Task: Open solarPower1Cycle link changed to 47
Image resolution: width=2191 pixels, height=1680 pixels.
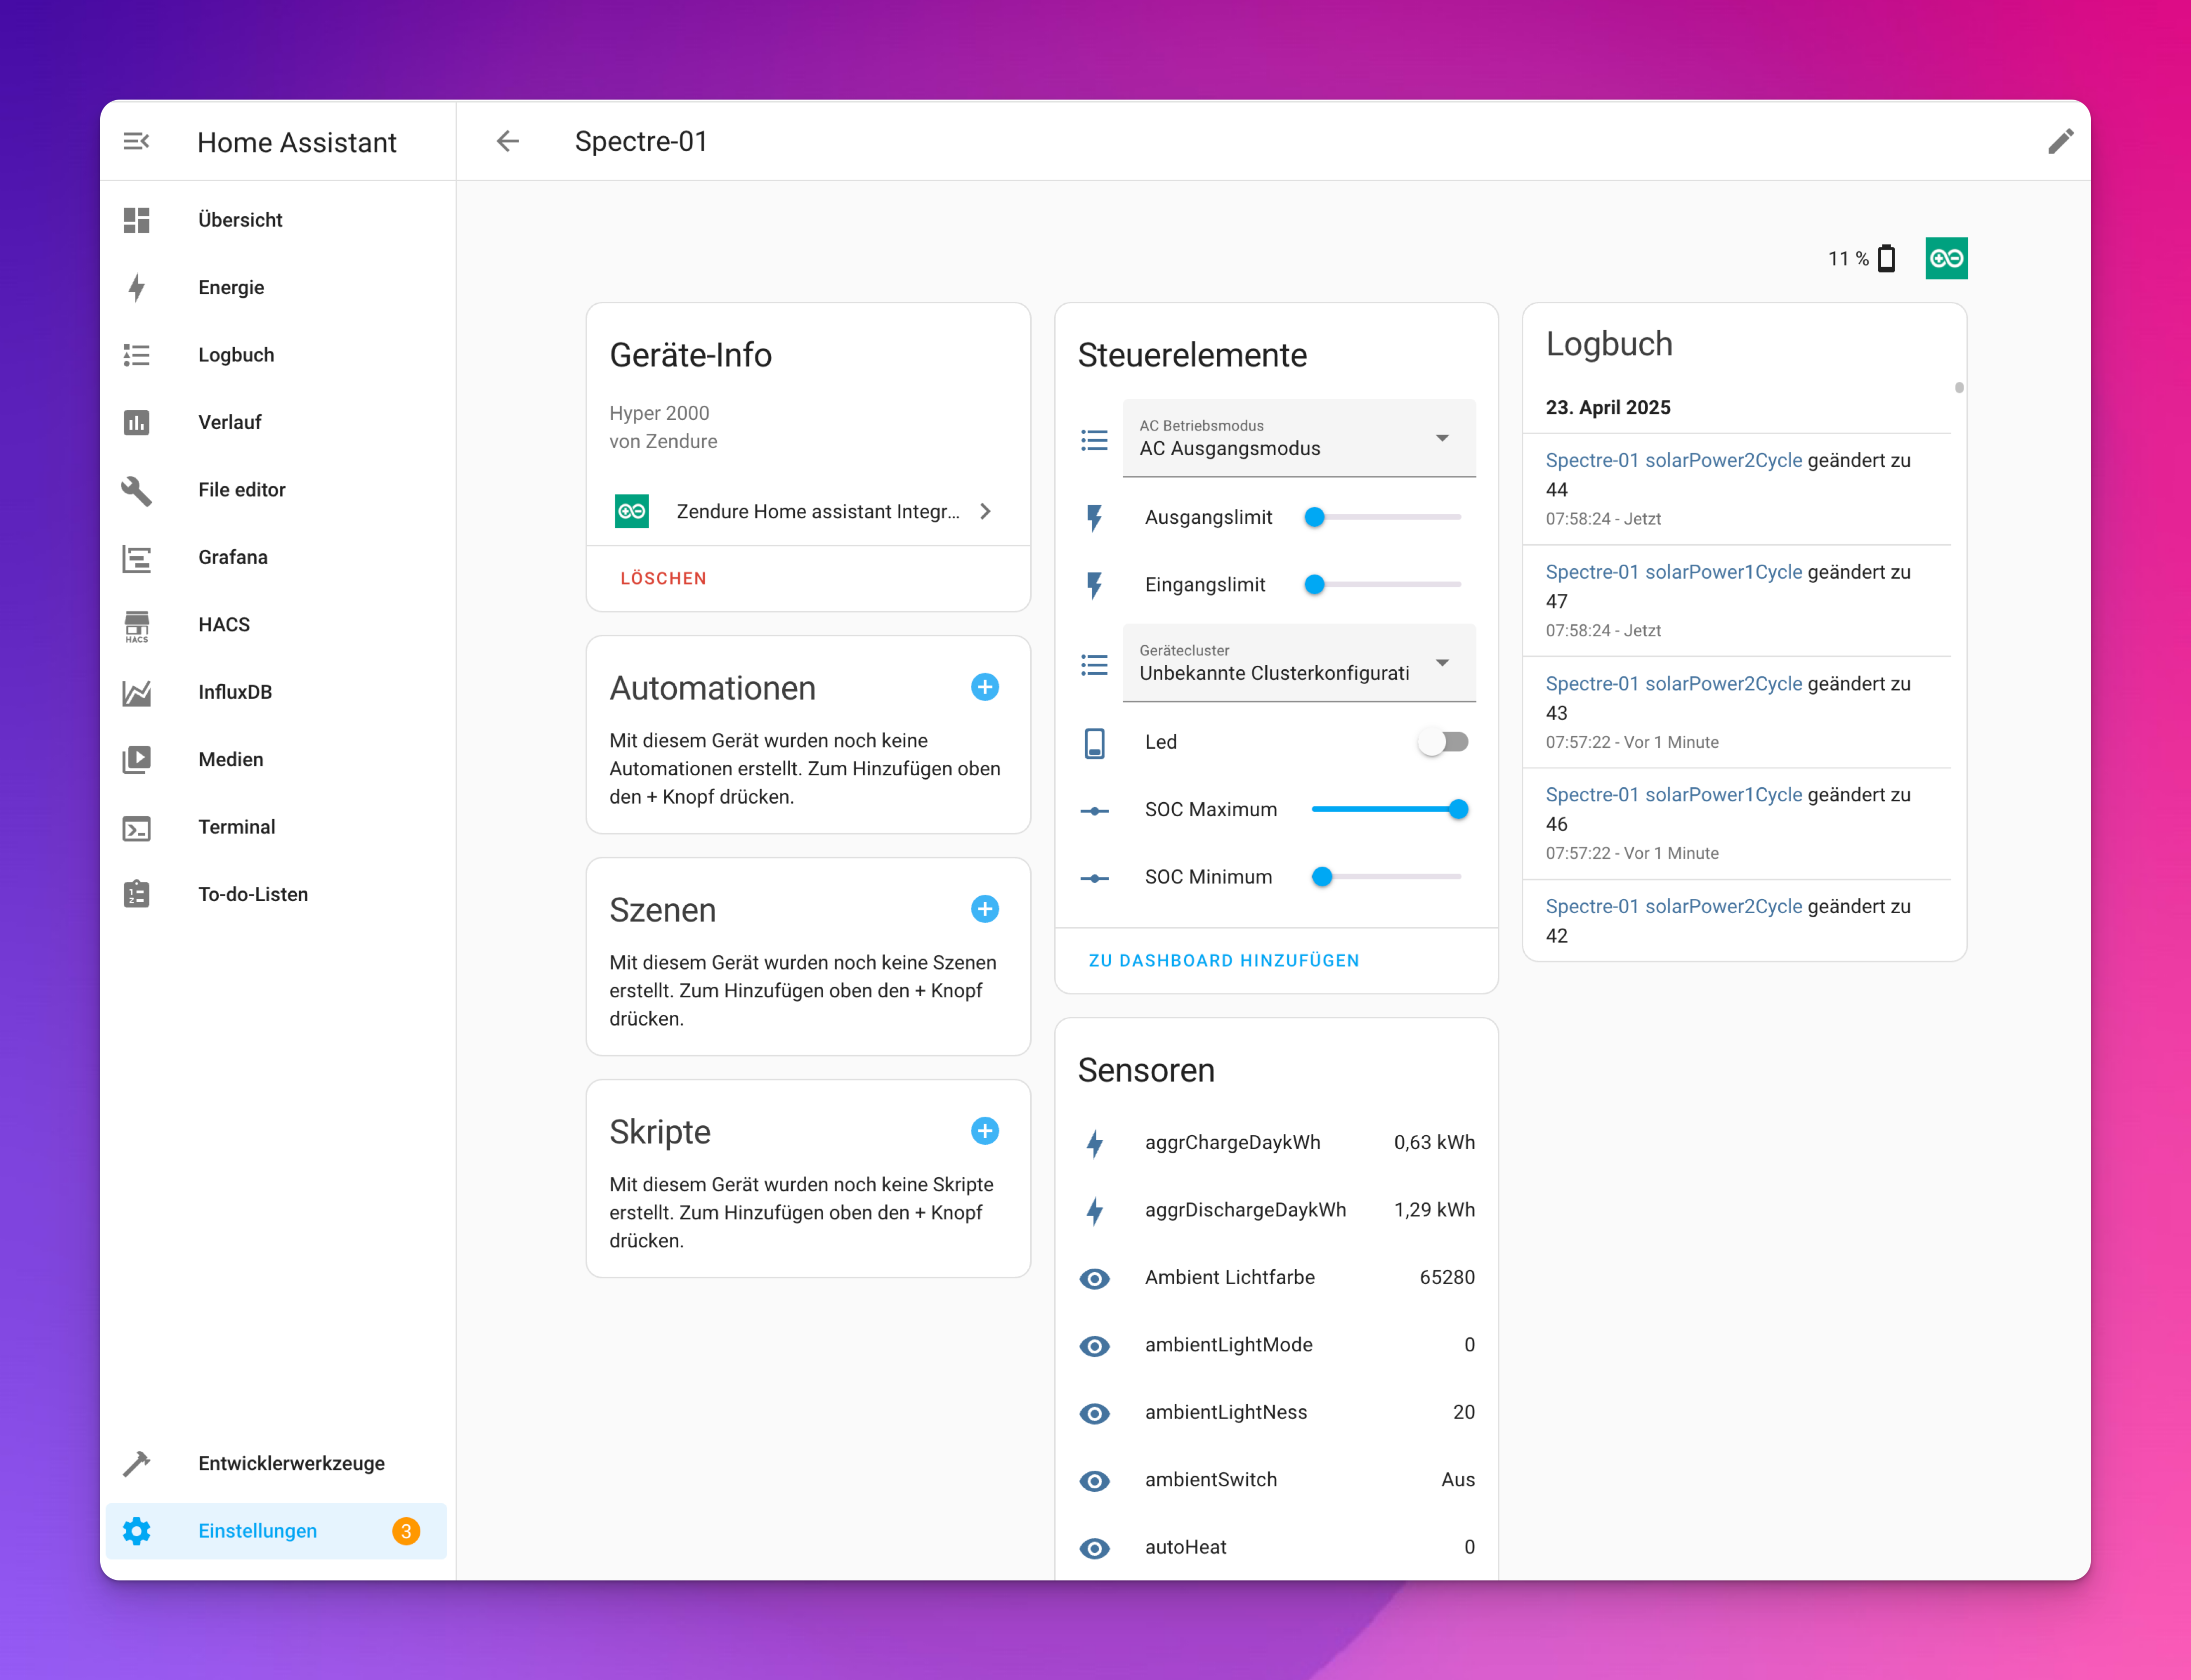Action: 1673,572
